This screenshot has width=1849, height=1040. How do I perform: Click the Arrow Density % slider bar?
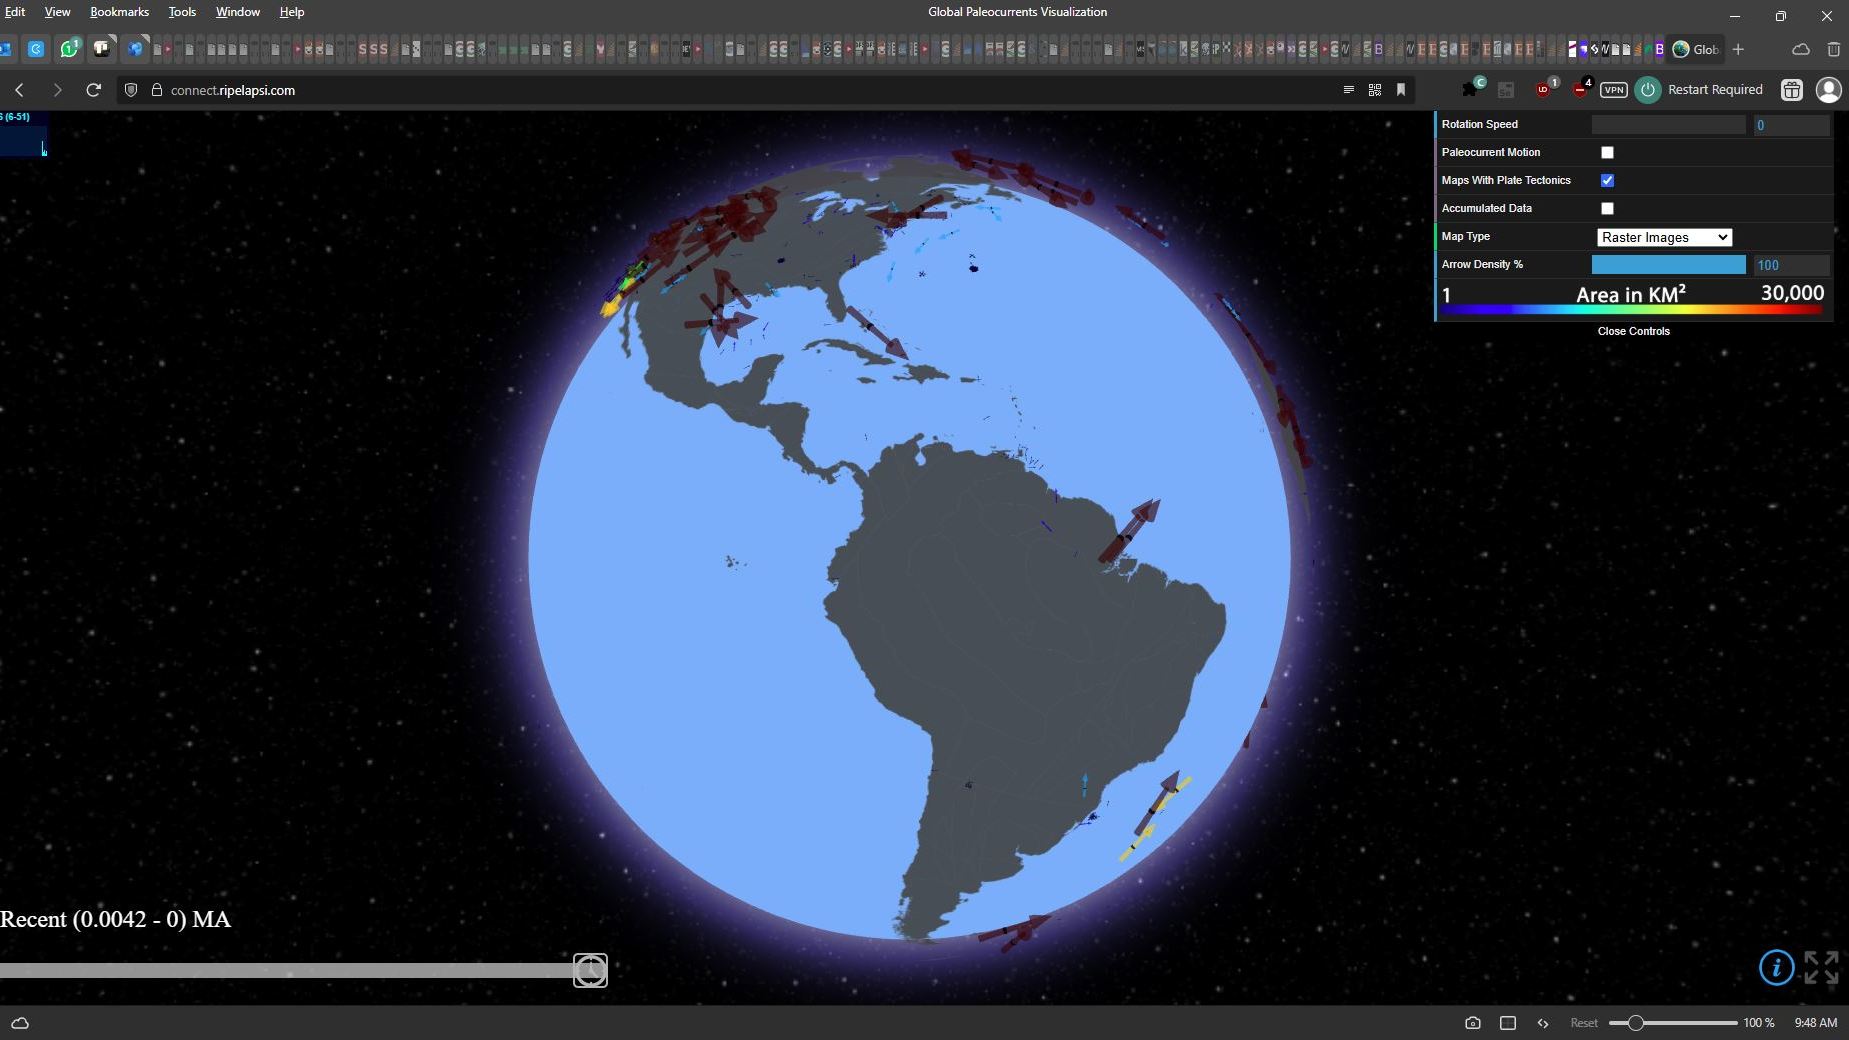(1668, 265)
